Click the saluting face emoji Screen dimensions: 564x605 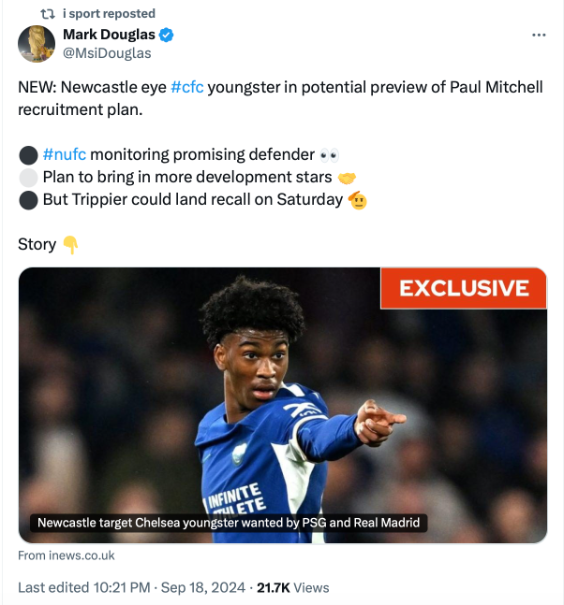(357, 200)
